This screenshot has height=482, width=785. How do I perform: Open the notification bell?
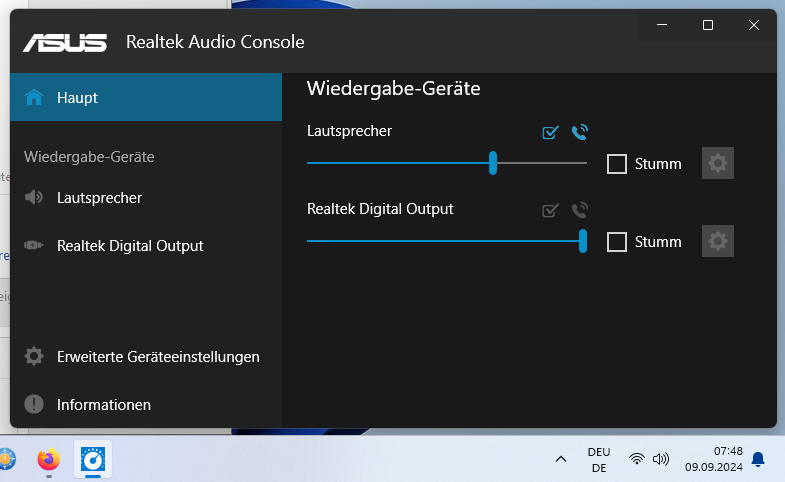758,459
